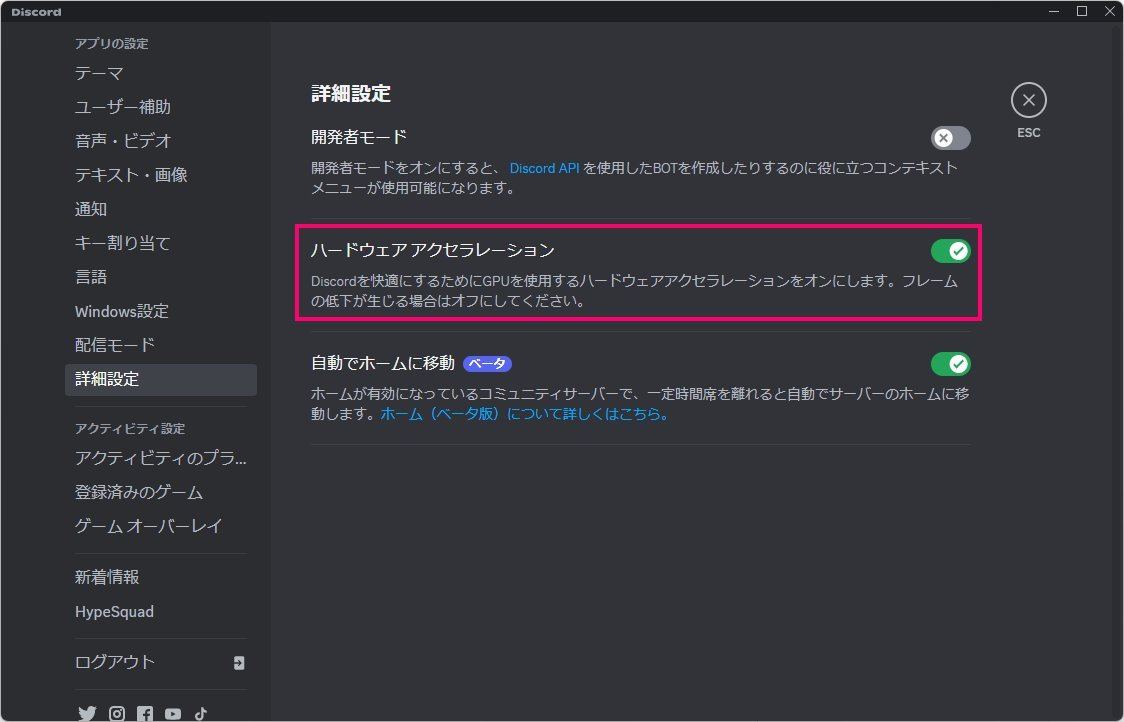
Task: Select 詳細設定 in the sidebar
Action: (161, 379)
